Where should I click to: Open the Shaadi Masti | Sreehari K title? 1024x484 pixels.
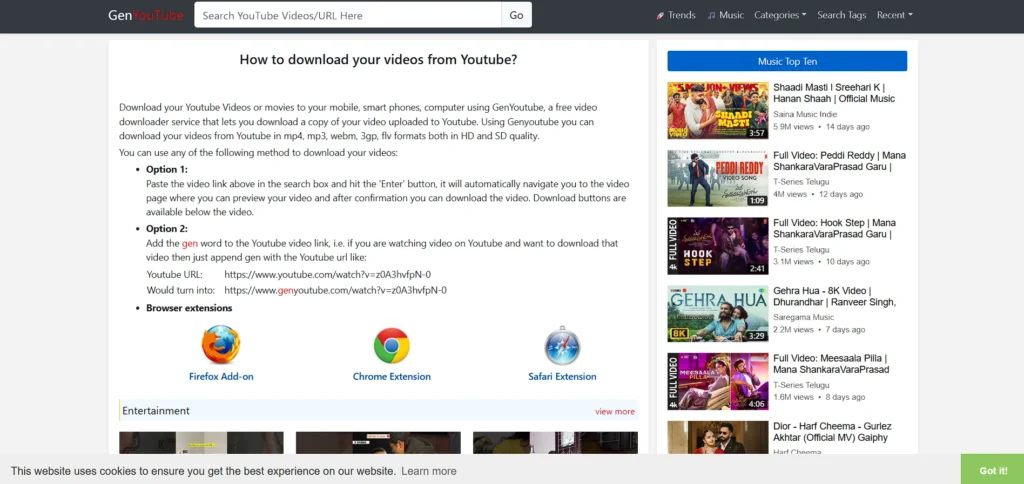834,93
